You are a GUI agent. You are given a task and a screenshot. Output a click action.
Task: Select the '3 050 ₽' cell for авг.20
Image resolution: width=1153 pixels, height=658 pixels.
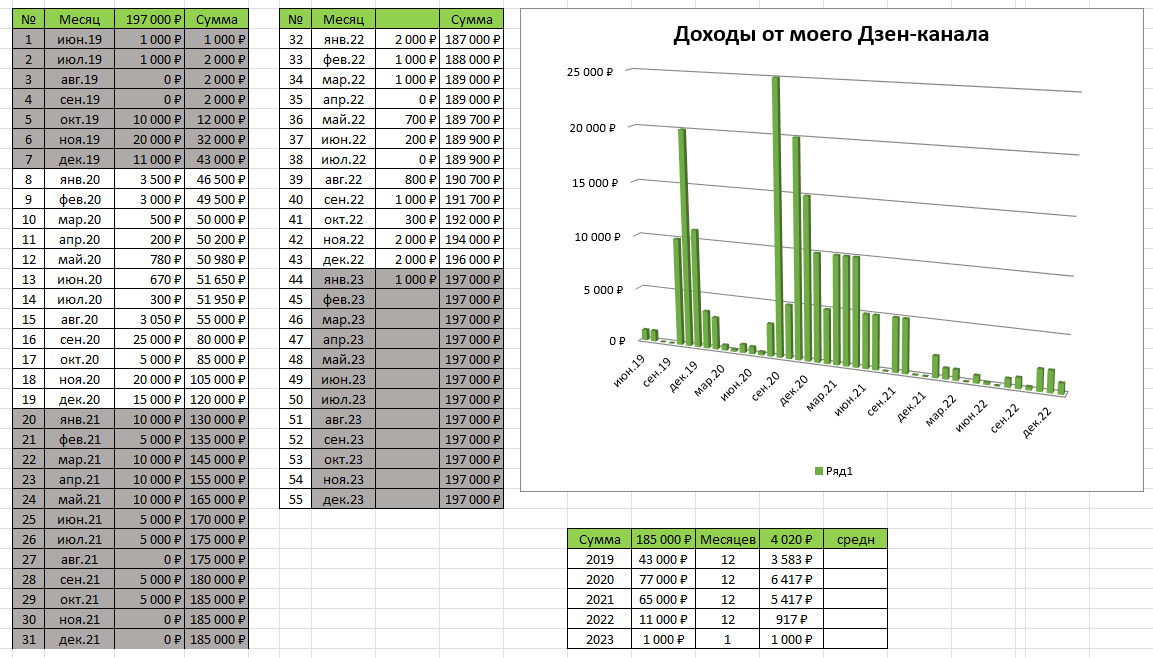[x=149, y=320]
